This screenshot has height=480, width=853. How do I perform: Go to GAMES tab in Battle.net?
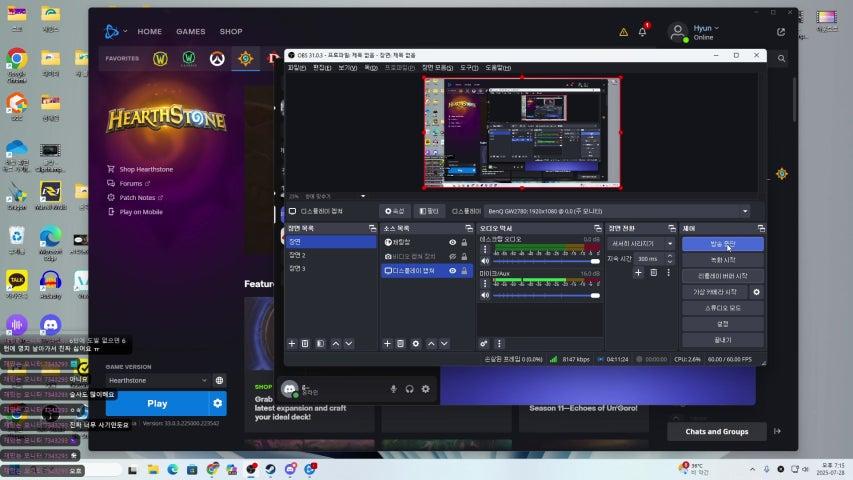point(191,32)
